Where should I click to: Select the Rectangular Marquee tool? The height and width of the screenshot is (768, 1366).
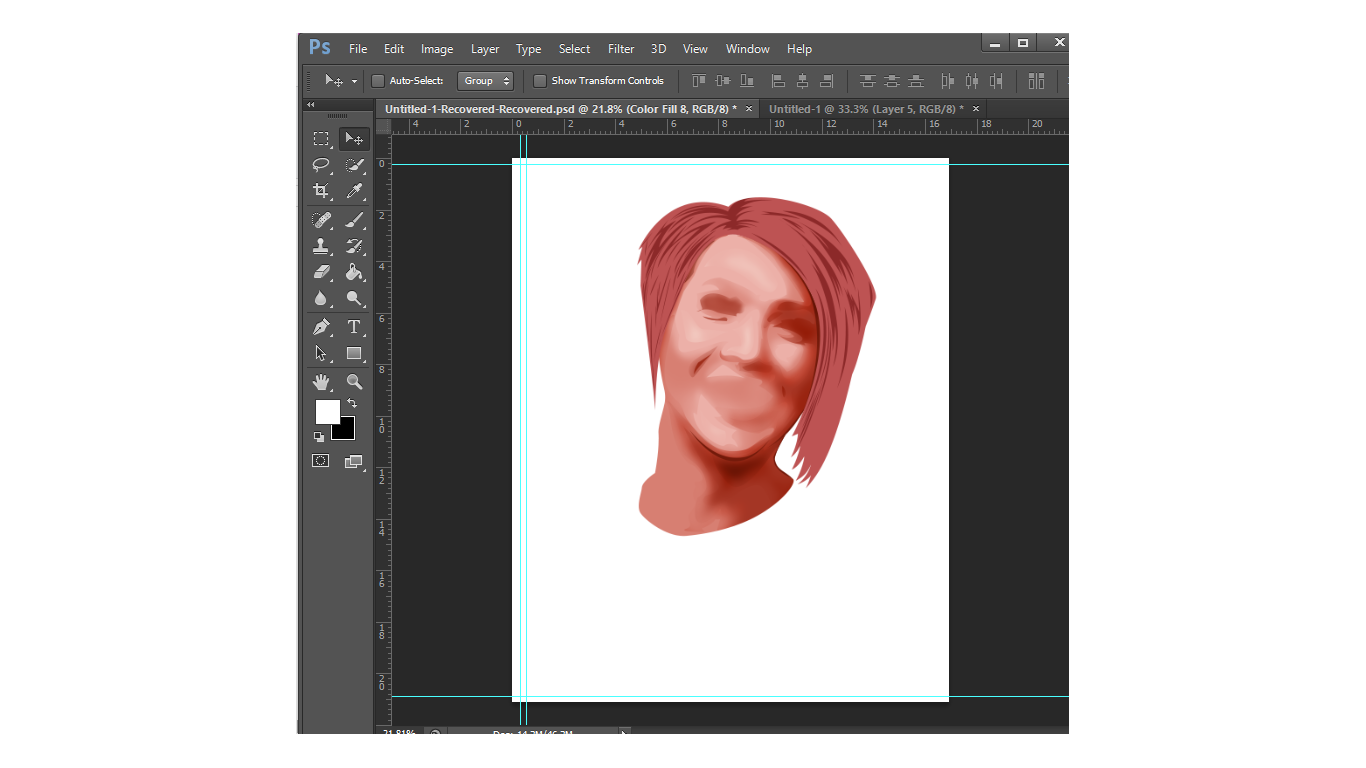click(321, 139)
